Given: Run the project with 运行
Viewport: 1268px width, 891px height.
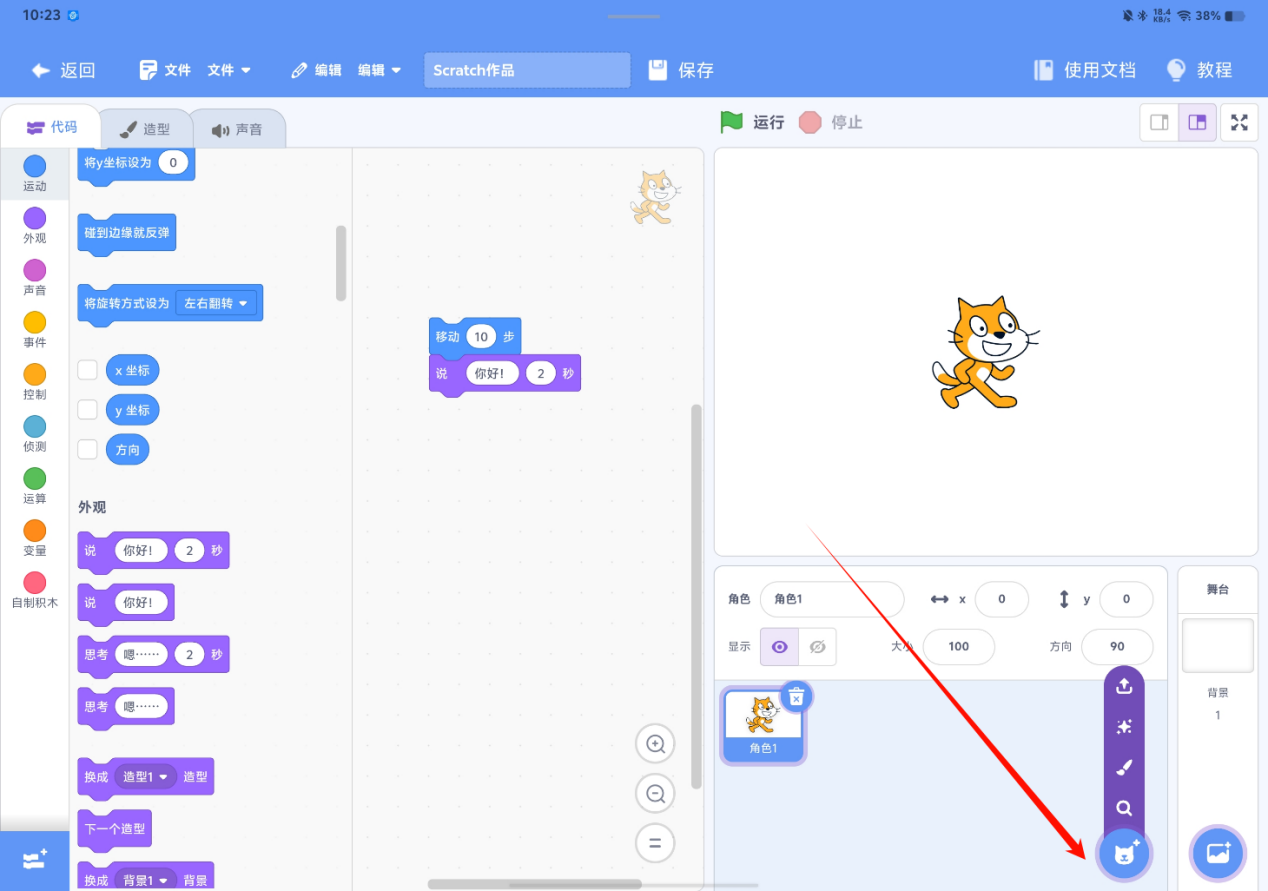Looking at the screenshot, I should click(751, 122).
